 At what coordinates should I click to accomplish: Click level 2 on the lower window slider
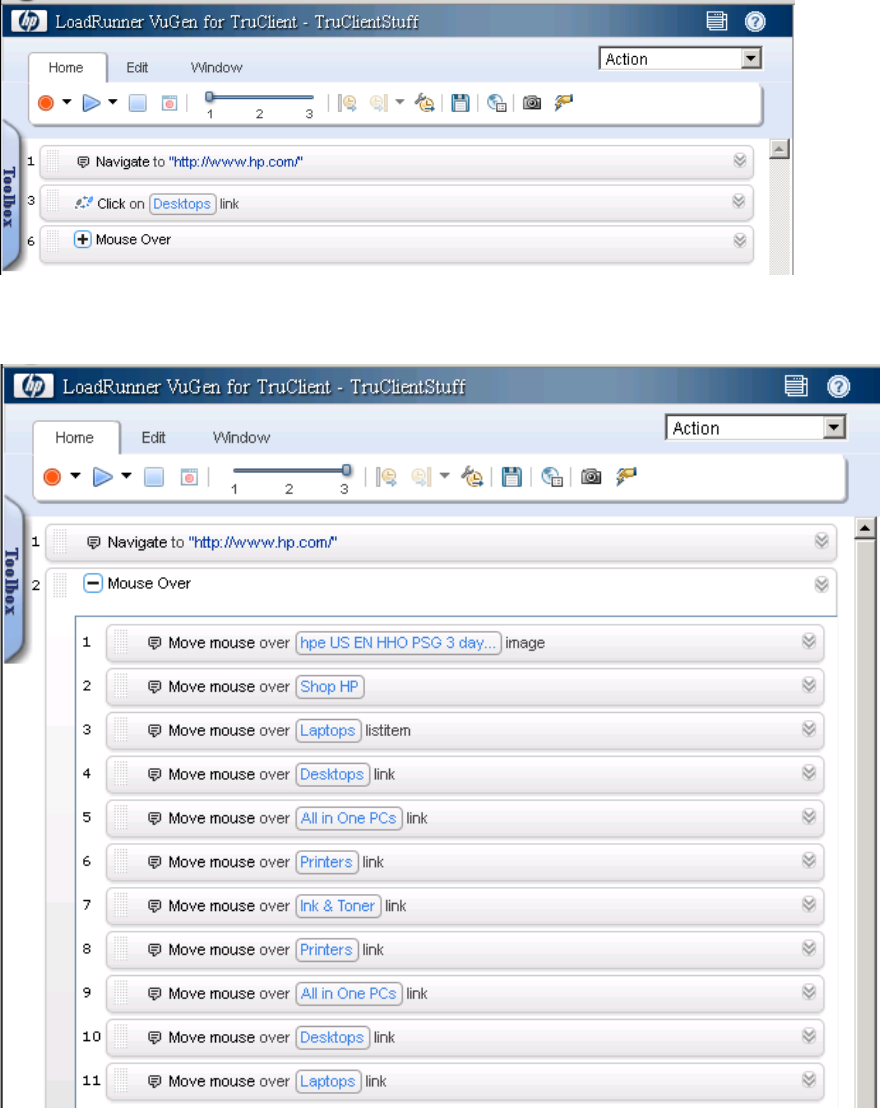(x=289, y=489)
